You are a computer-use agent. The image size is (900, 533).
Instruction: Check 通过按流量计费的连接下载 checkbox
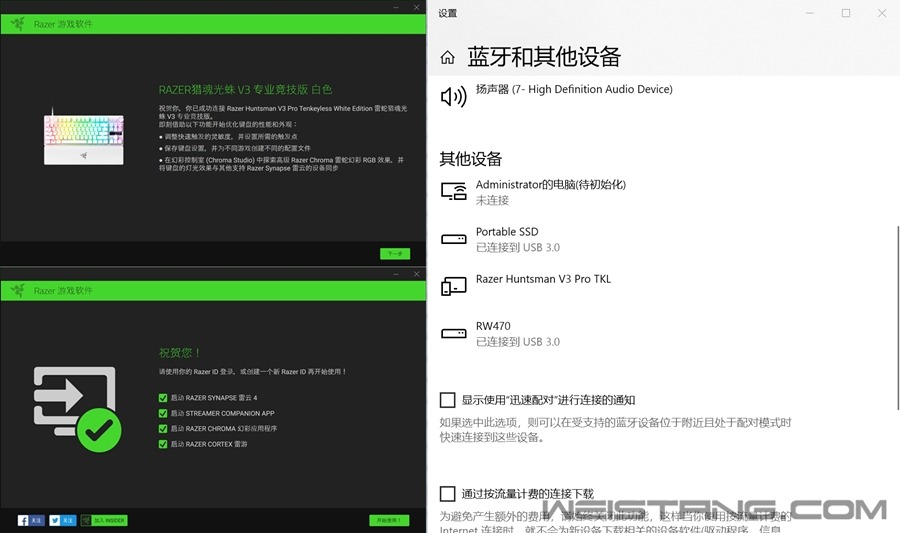[x=448, y=493]
